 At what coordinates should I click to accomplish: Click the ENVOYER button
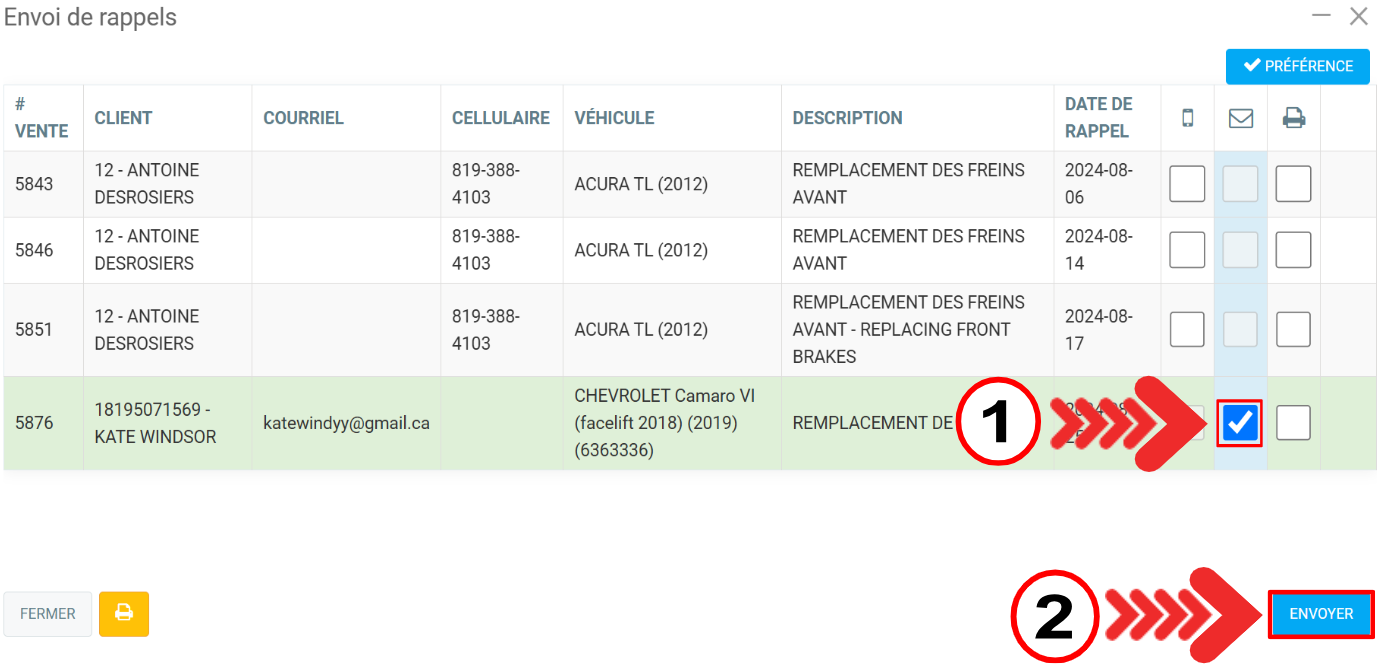1321,613
